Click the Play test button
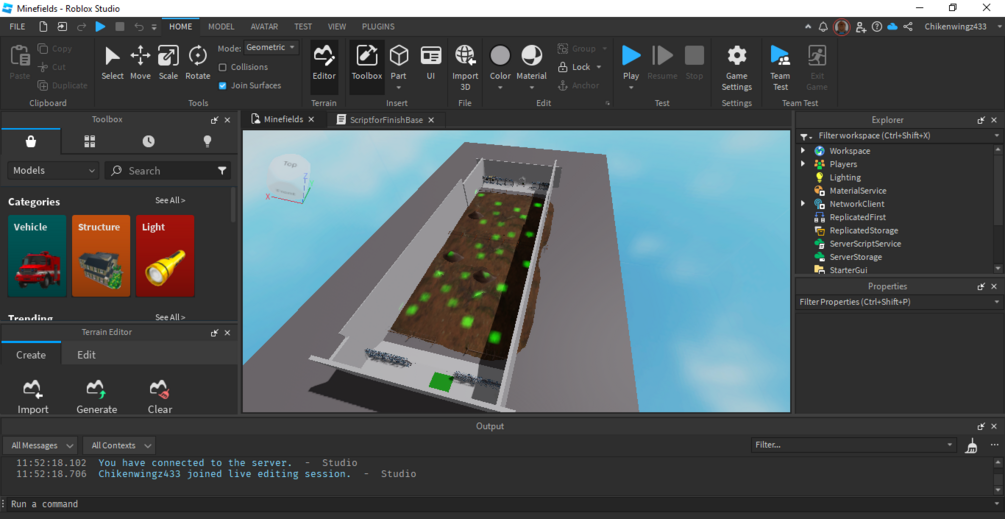Image resolution: width=1005 pixels, height=519 pixels. pos(631,56)
